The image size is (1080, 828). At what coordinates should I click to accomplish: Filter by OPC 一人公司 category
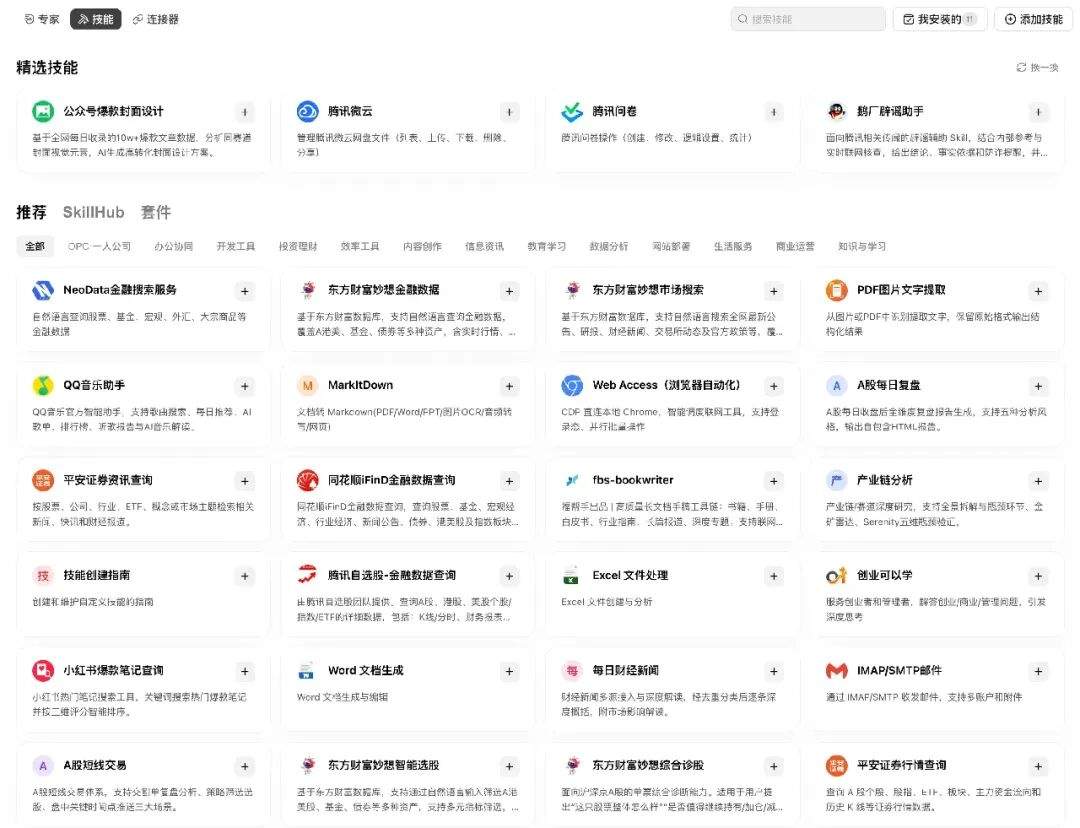[99, 246]
